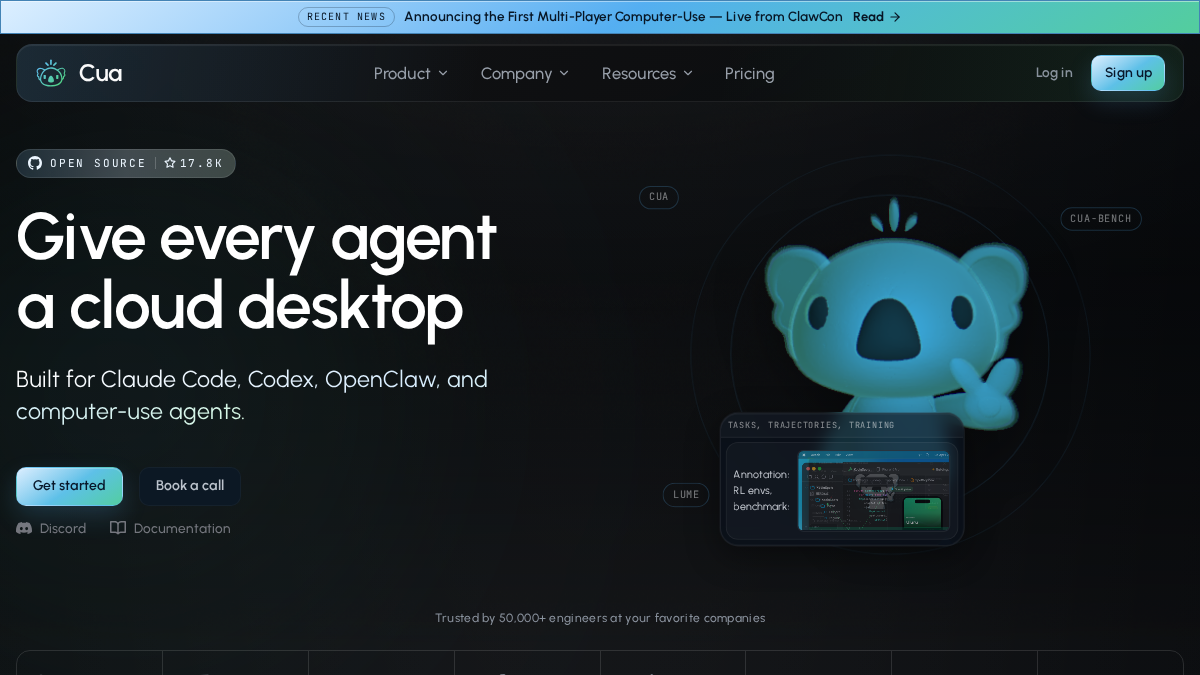Expand the Company dropdown menu

[525, 73]
